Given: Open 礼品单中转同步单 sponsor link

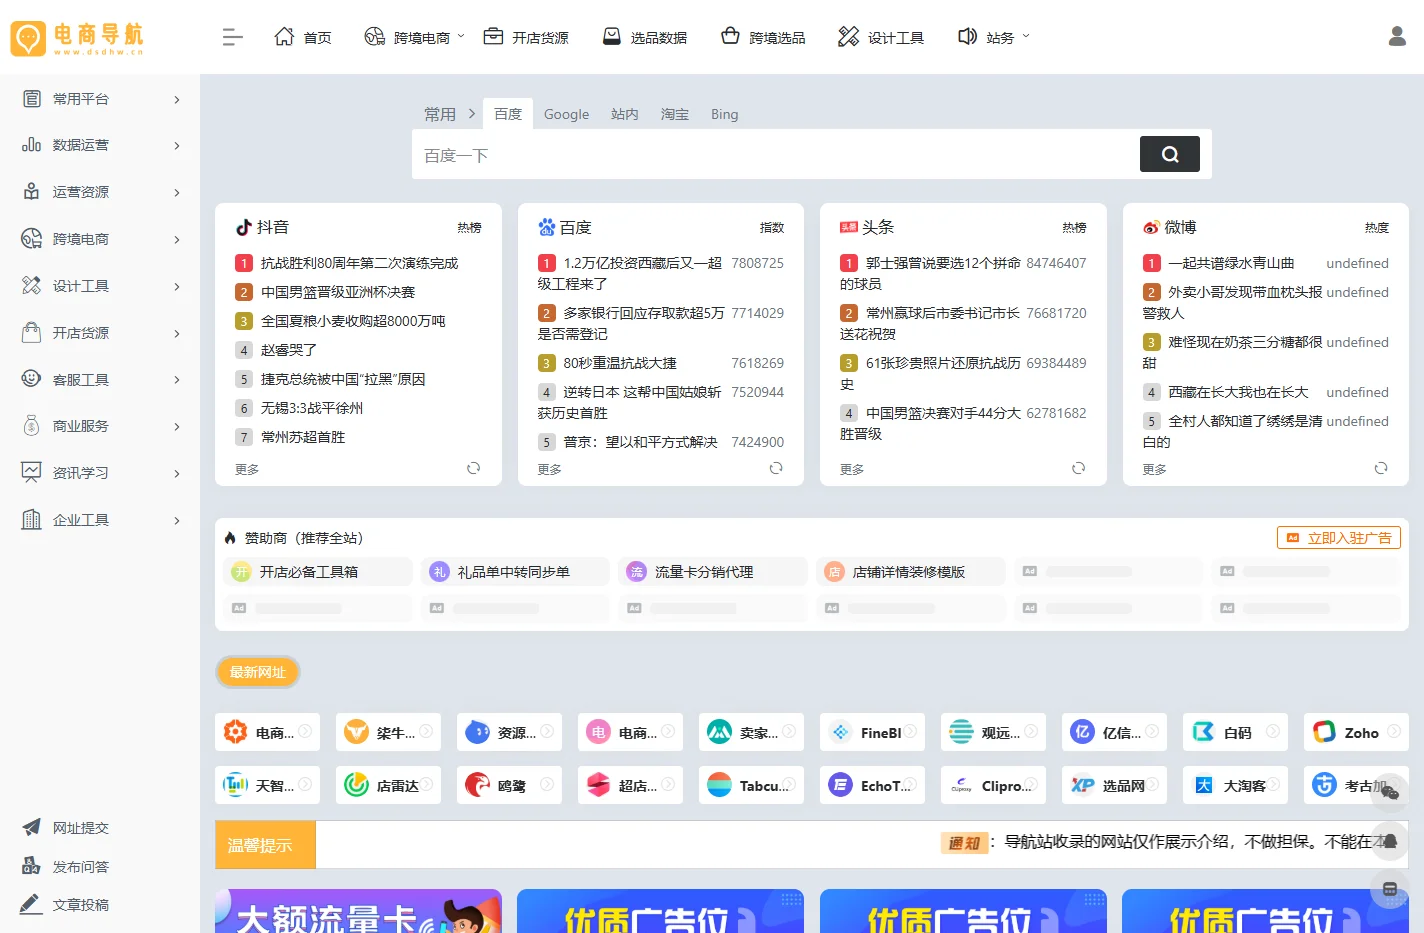Looking at the screenshot, I should click(x=515, y=572).
